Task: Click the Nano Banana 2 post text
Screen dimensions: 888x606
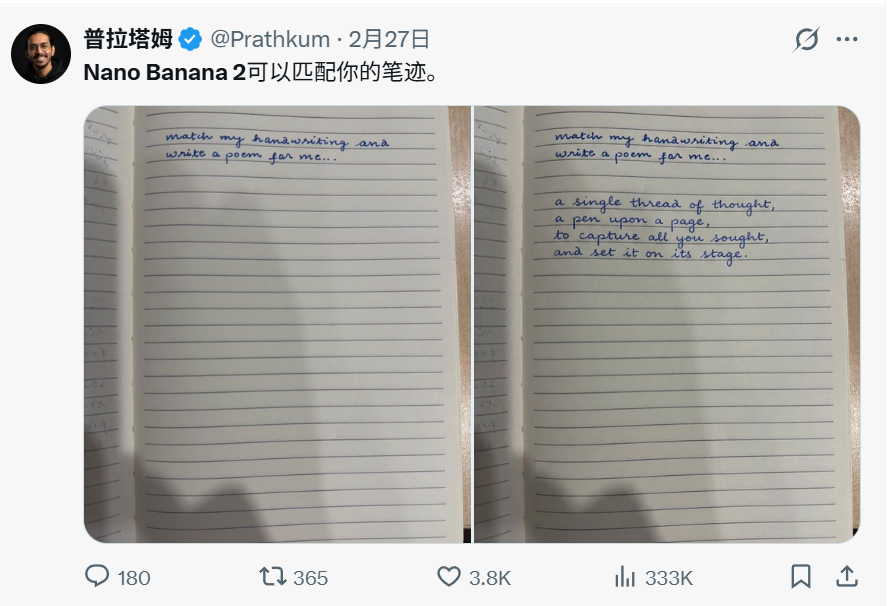Action: tap(260, 73)
